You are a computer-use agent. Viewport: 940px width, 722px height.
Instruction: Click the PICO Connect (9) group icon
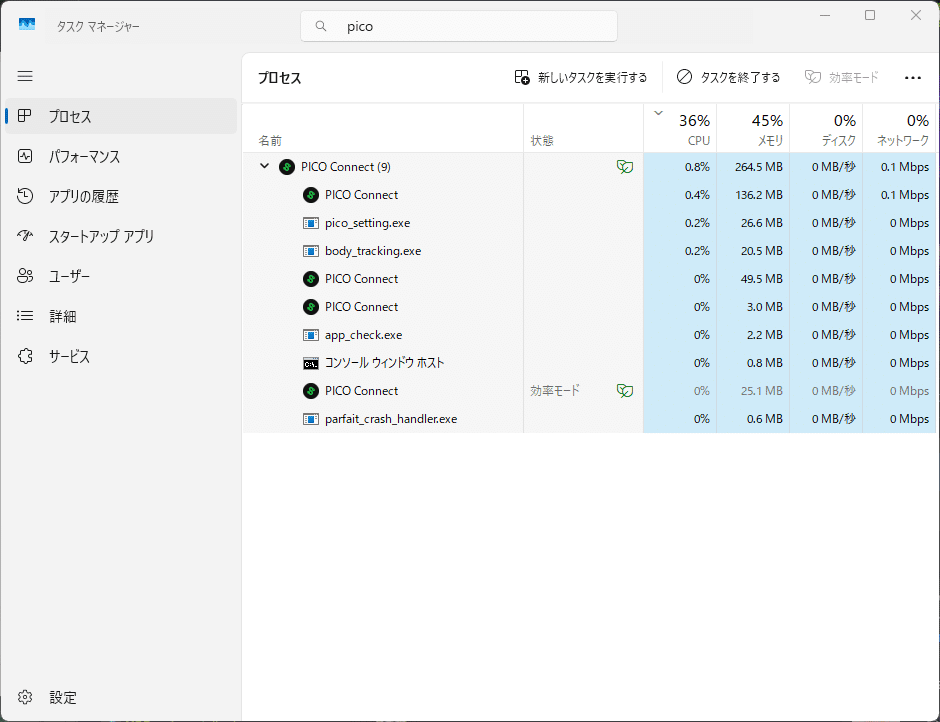tap(287, 167)
